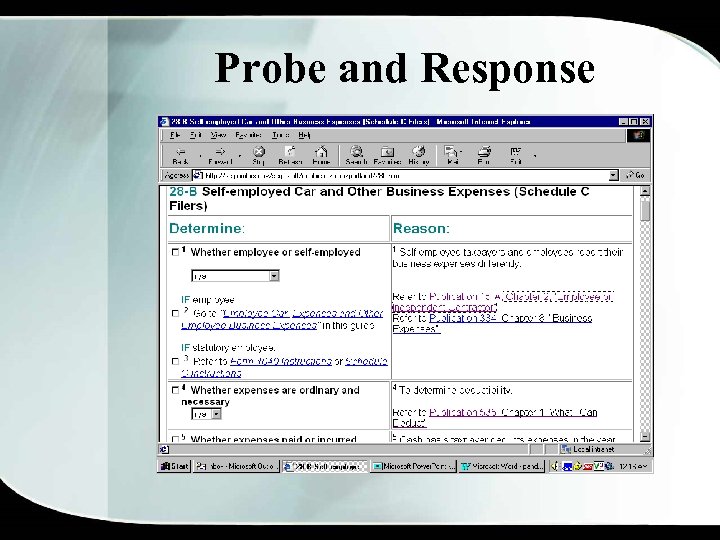
Task: Click the IF statutory employee text
Action: tap(228, 348)
